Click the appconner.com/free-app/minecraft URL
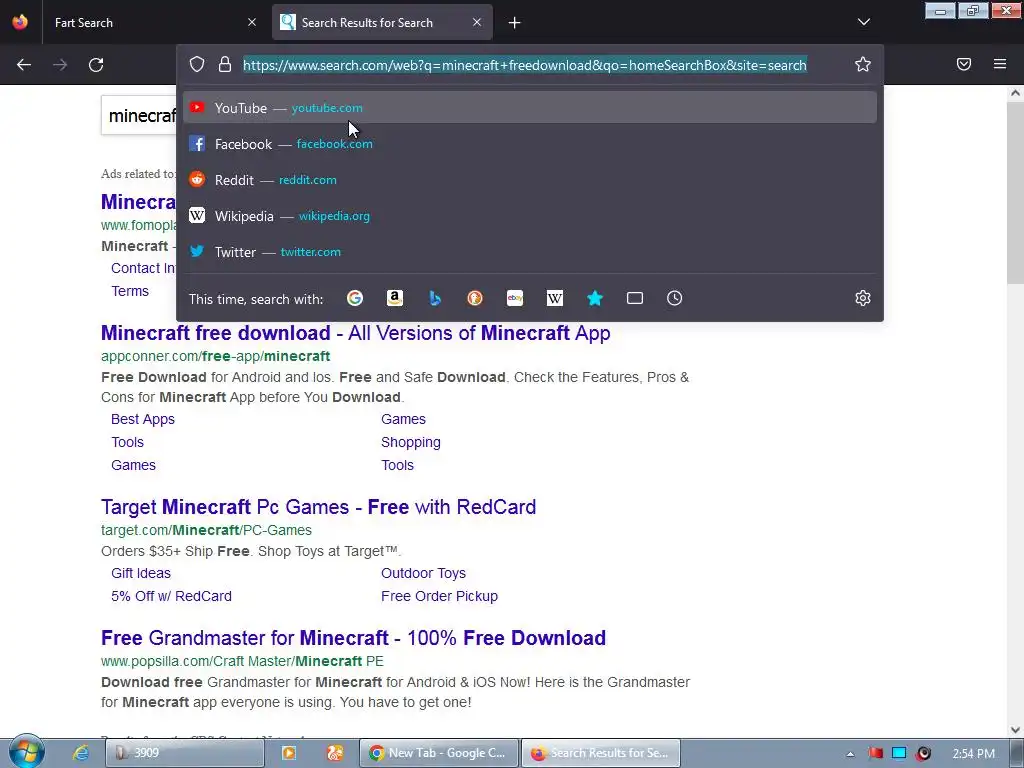1024x768 pixels. [x=216, y=356]
